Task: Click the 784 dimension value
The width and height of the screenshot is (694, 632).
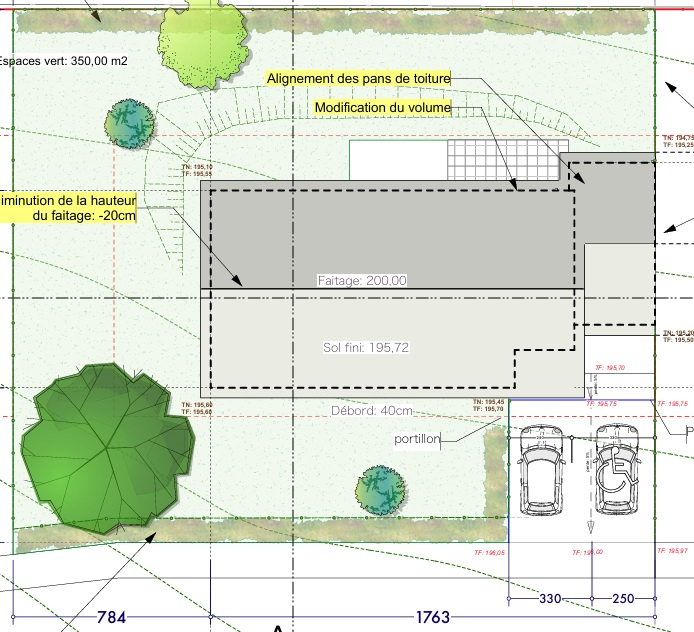Action: point(111,617)
